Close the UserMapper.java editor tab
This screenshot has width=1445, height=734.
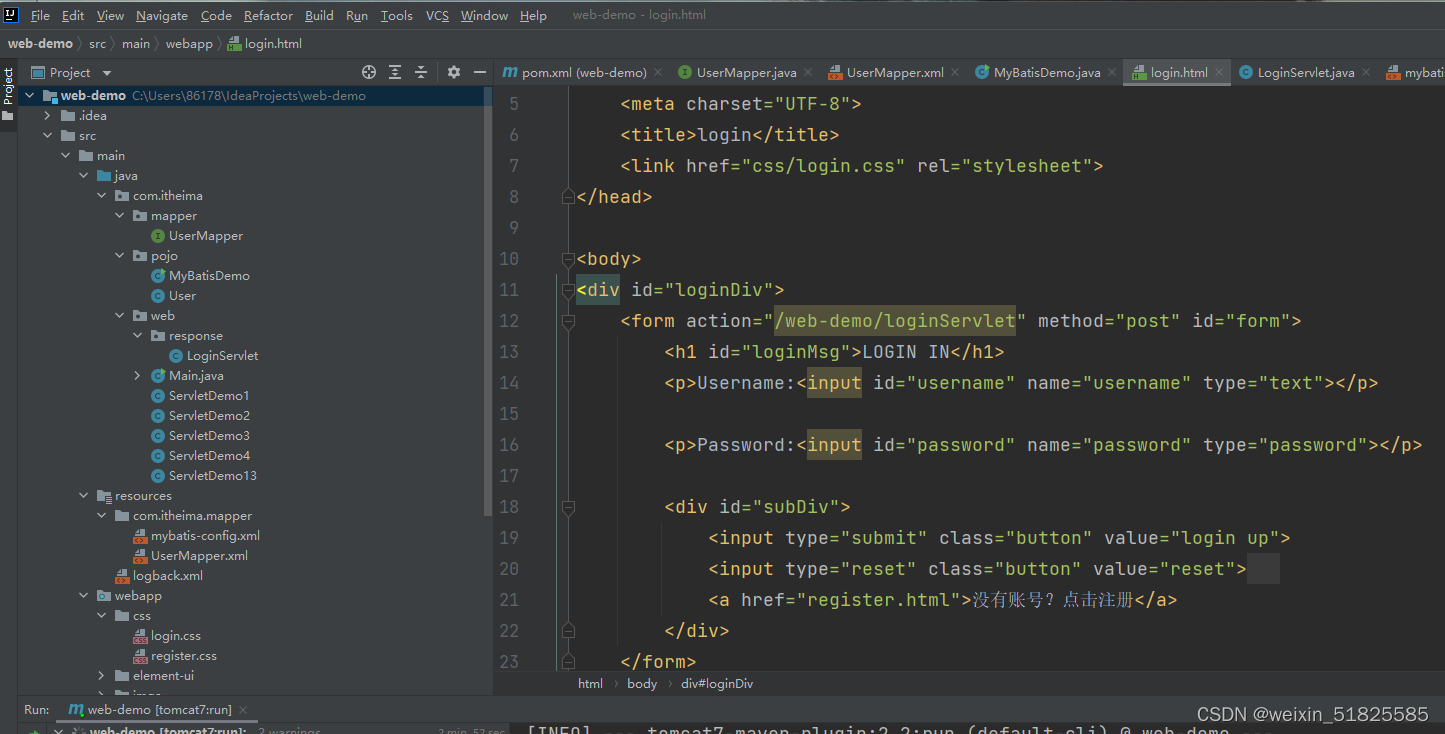coord(808,72)
